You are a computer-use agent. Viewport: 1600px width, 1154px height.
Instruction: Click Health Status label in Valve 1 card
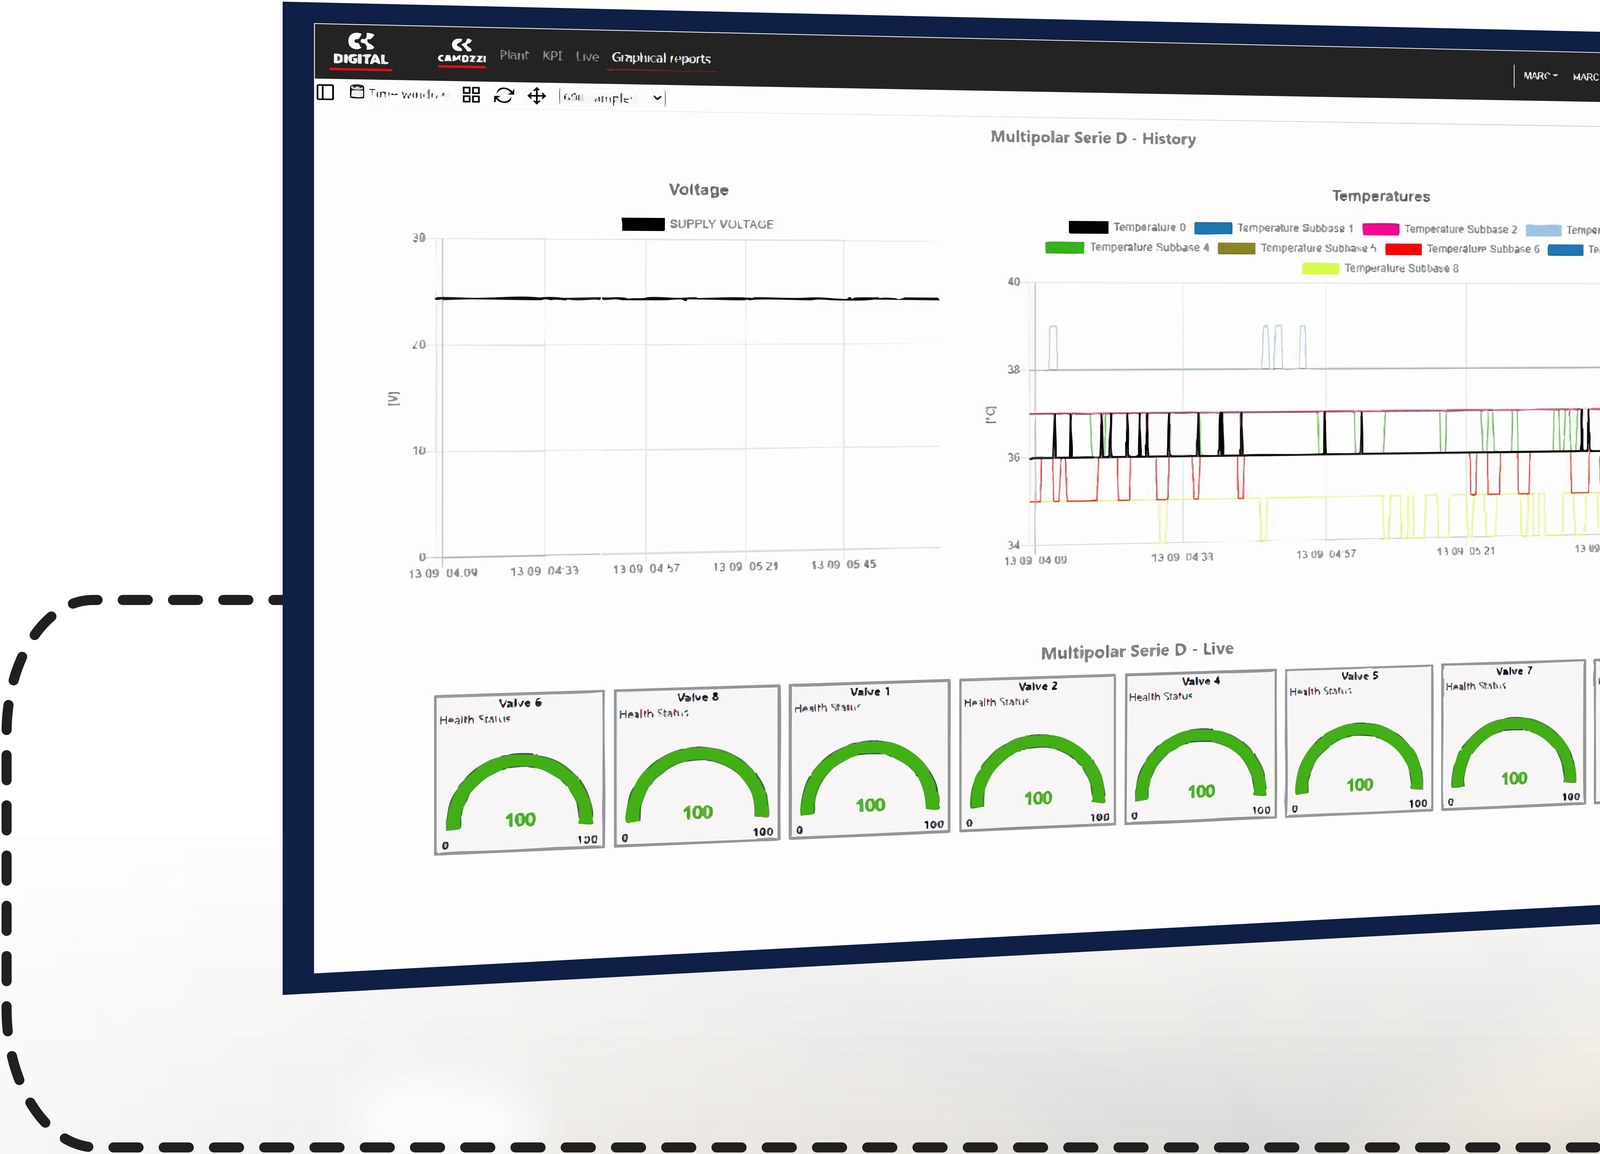click(x=828, y=707)
